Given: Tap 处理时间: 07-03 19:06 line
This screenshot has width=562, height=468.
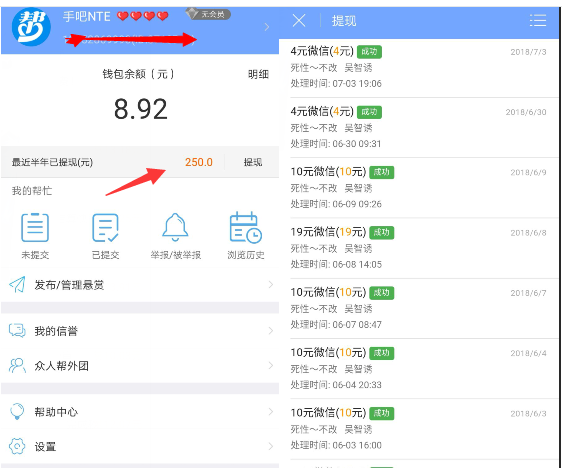Looking at the screenshot, I should coord(336,83).
